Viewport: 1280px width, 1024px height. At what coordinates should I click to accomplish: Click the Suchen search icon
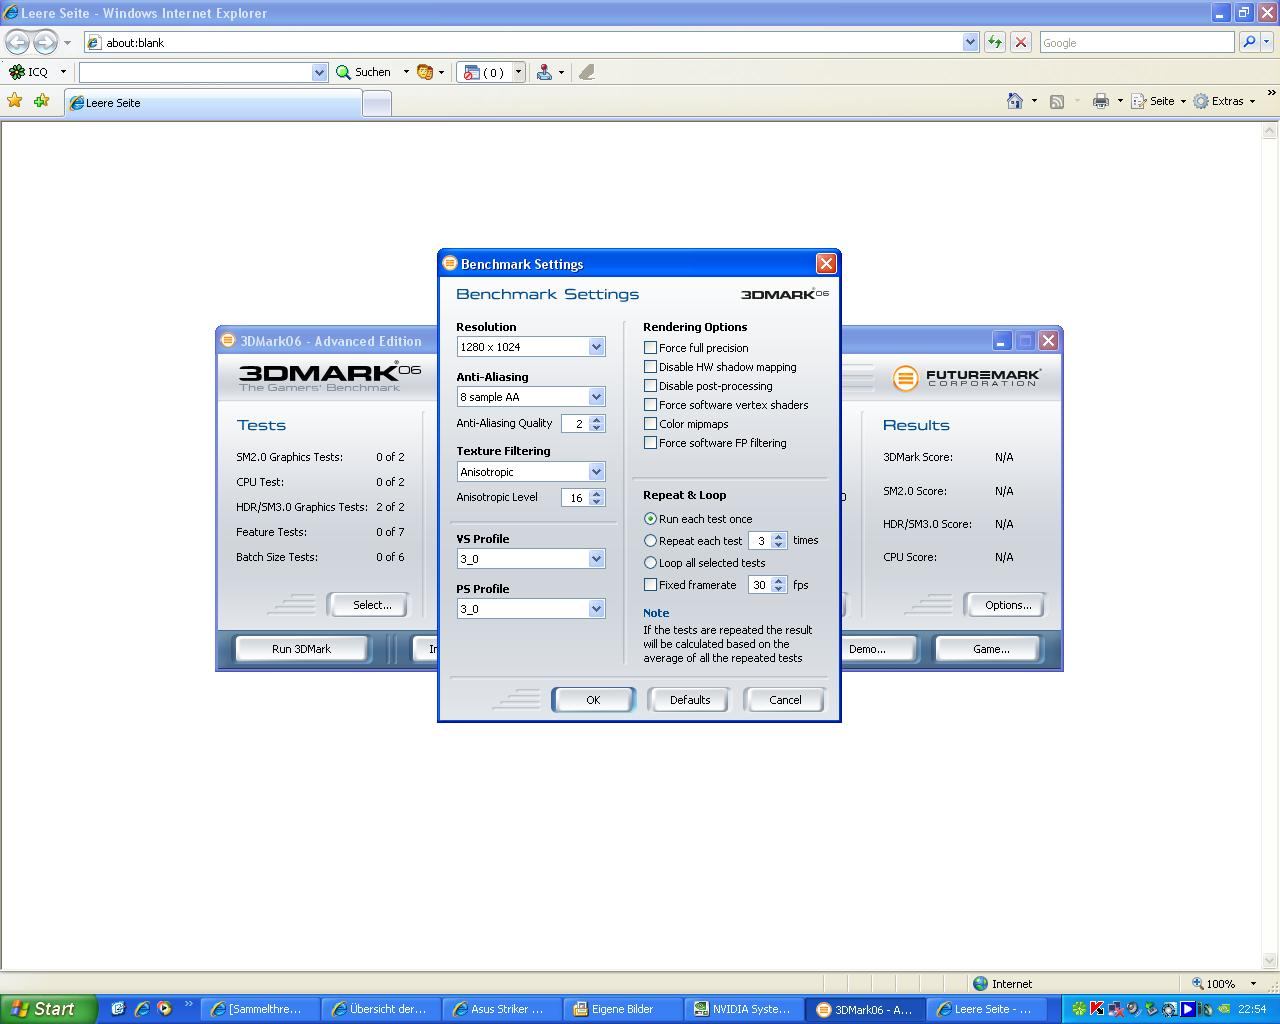[x=344, y=72]
